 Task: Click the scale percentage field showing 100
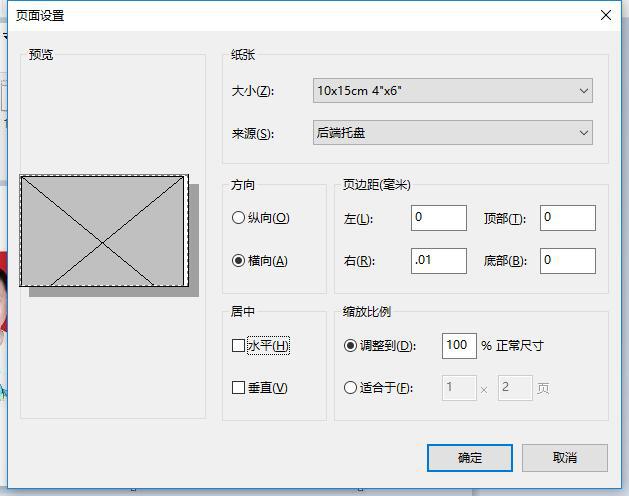tap(459, 346)
